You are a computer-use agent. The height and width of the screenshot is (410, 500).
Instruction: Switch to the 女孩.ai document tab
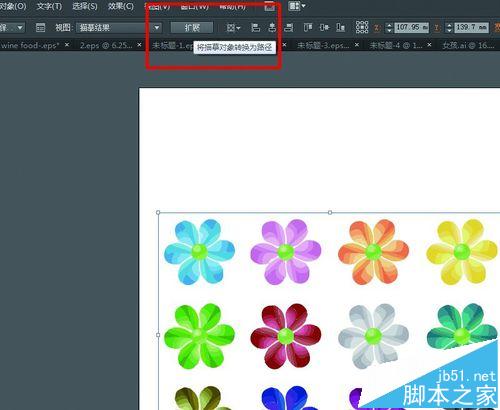[x=468, y=45]
